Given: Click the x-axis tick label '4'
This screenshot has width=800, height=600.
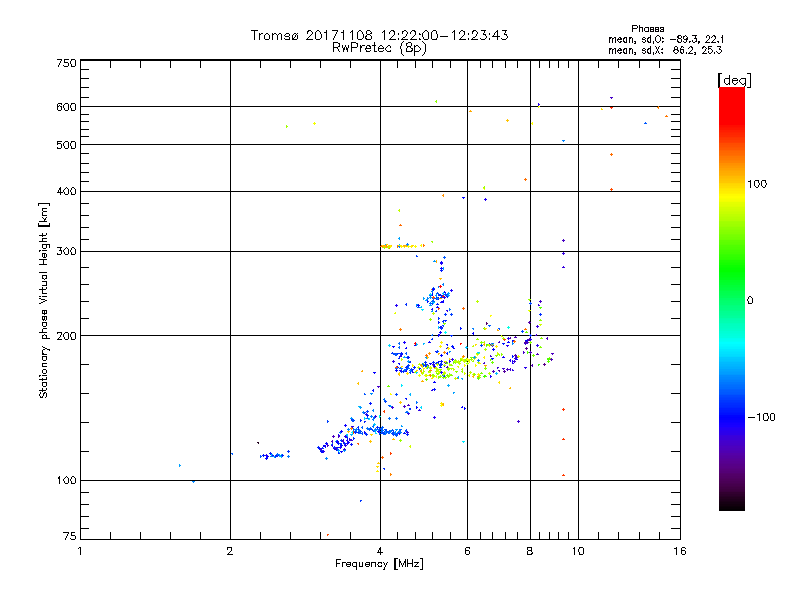Looking at the screenshot, I should click(380, 551).
